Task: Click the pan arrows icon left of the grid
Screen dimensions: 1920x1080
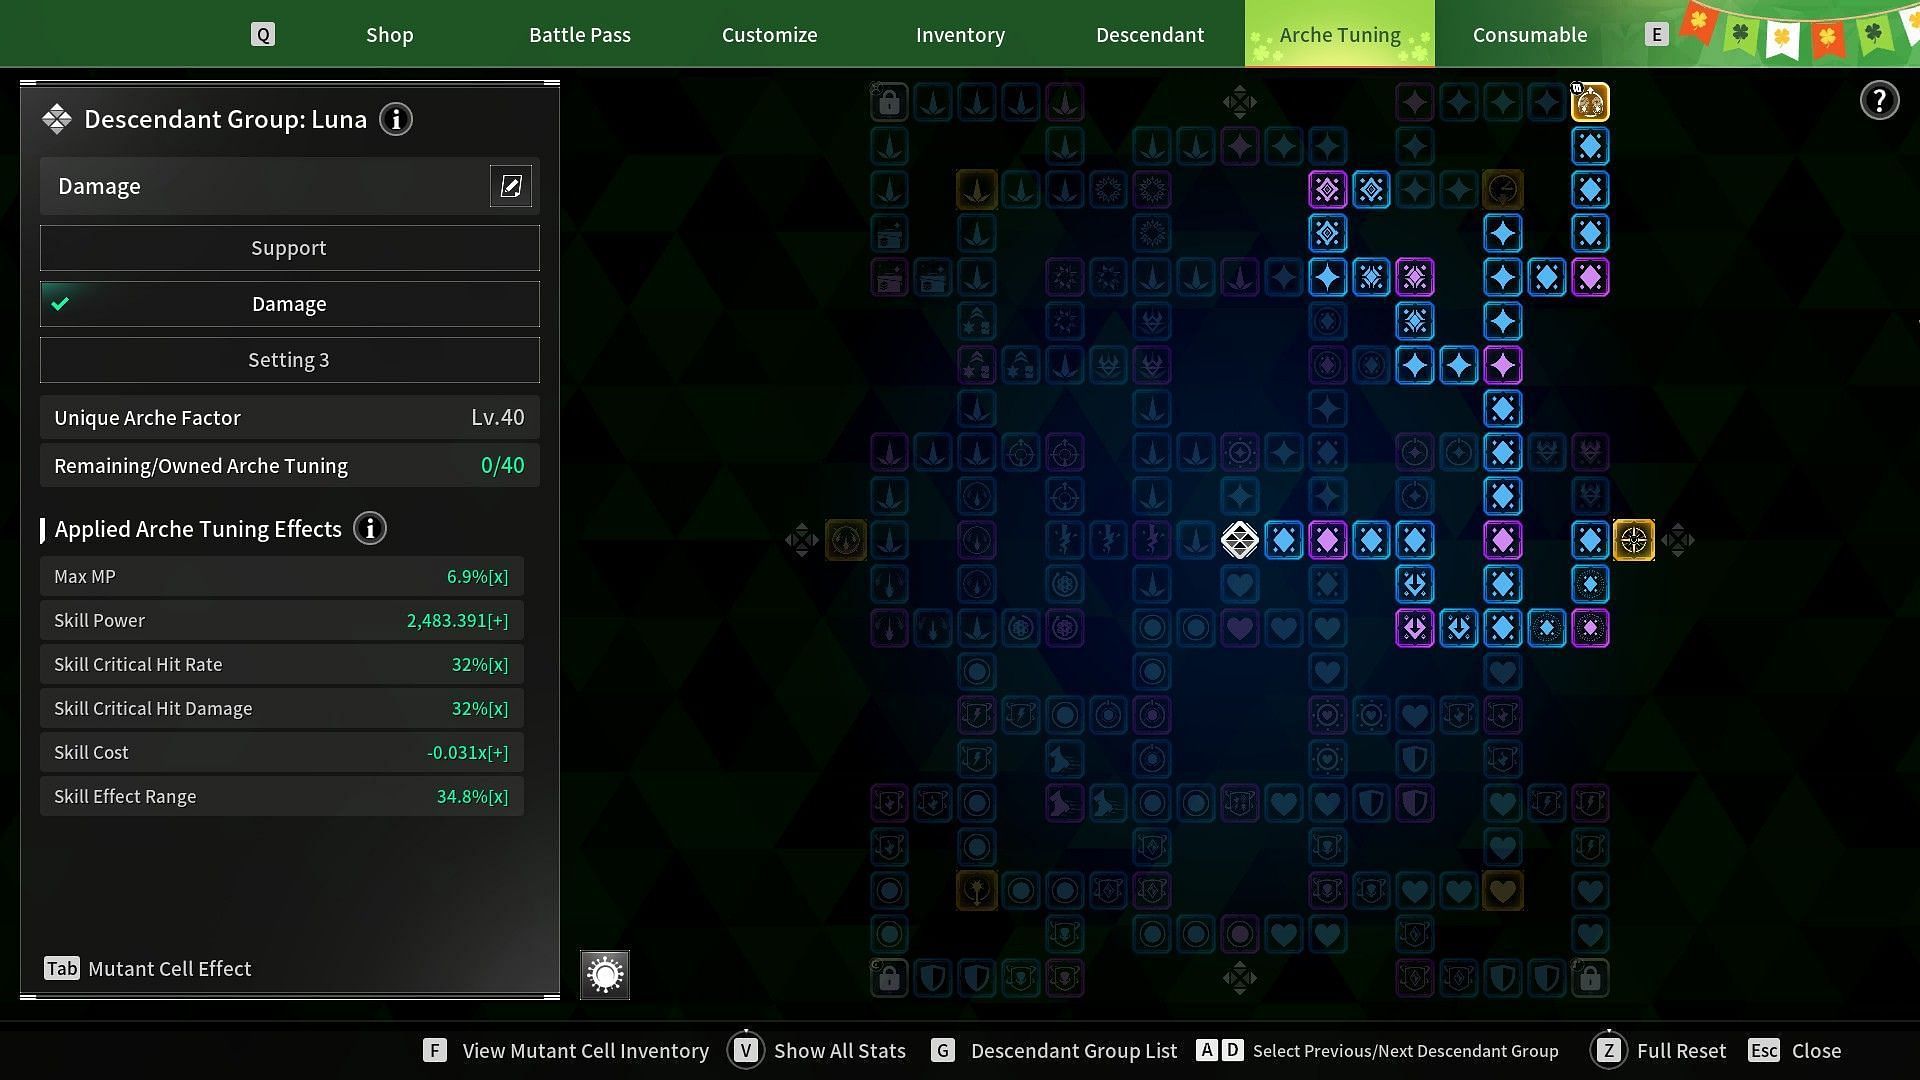Action: [802, 540]
